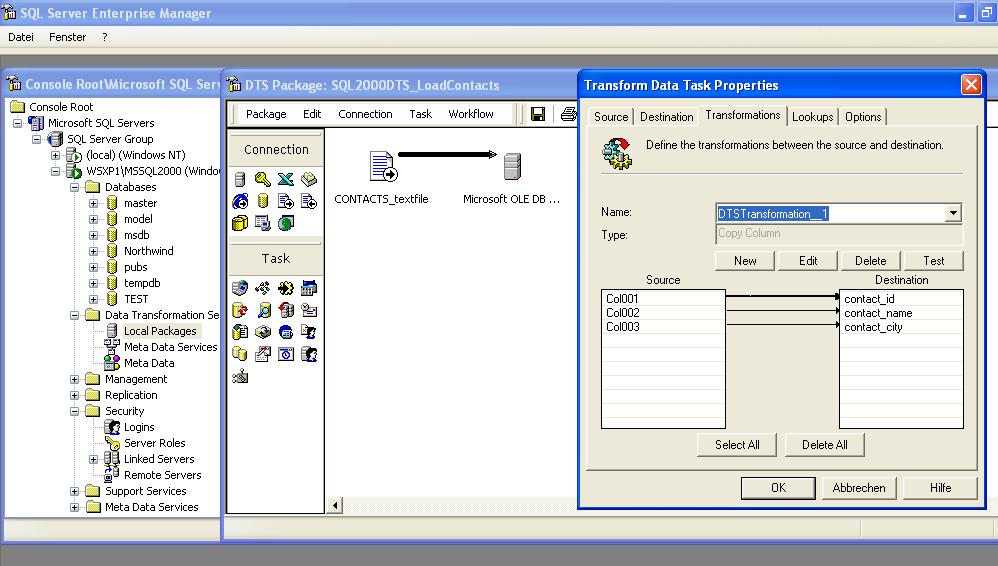Click the Select All button
The height and width of the screenshot is (566, 998).
[737, 445]
